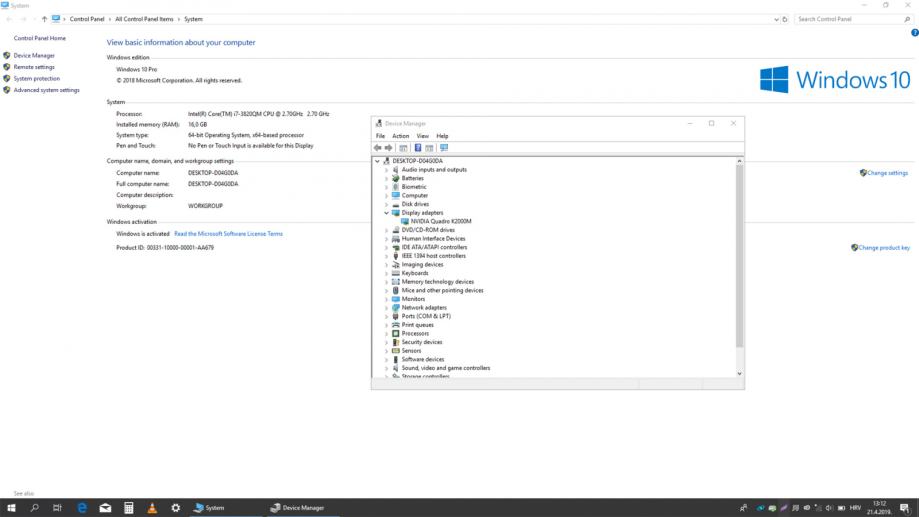
Task: Click the Change settings link
Action: (x=887, y=173)
